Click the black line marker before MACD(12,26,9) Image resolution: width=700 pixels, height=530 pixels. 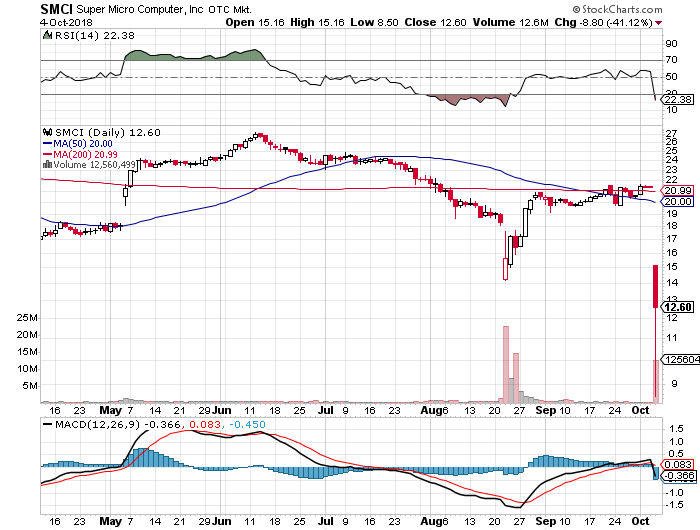(47, 424)
